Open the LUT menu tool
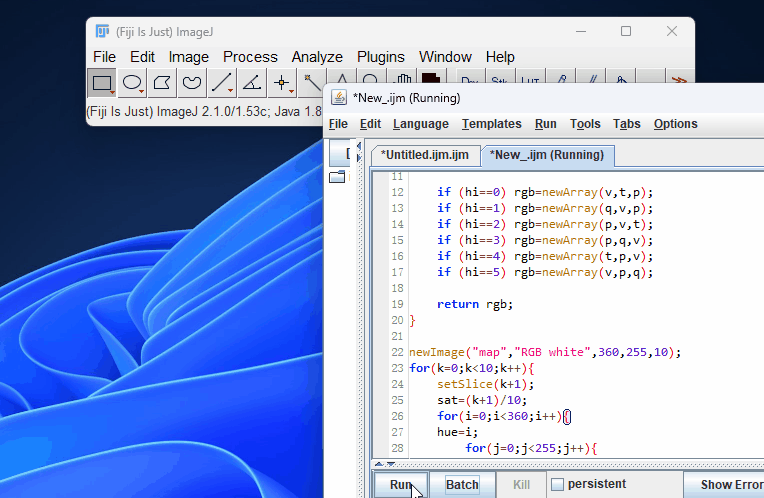Screen dimensions: 764x498 pos(530,77)
